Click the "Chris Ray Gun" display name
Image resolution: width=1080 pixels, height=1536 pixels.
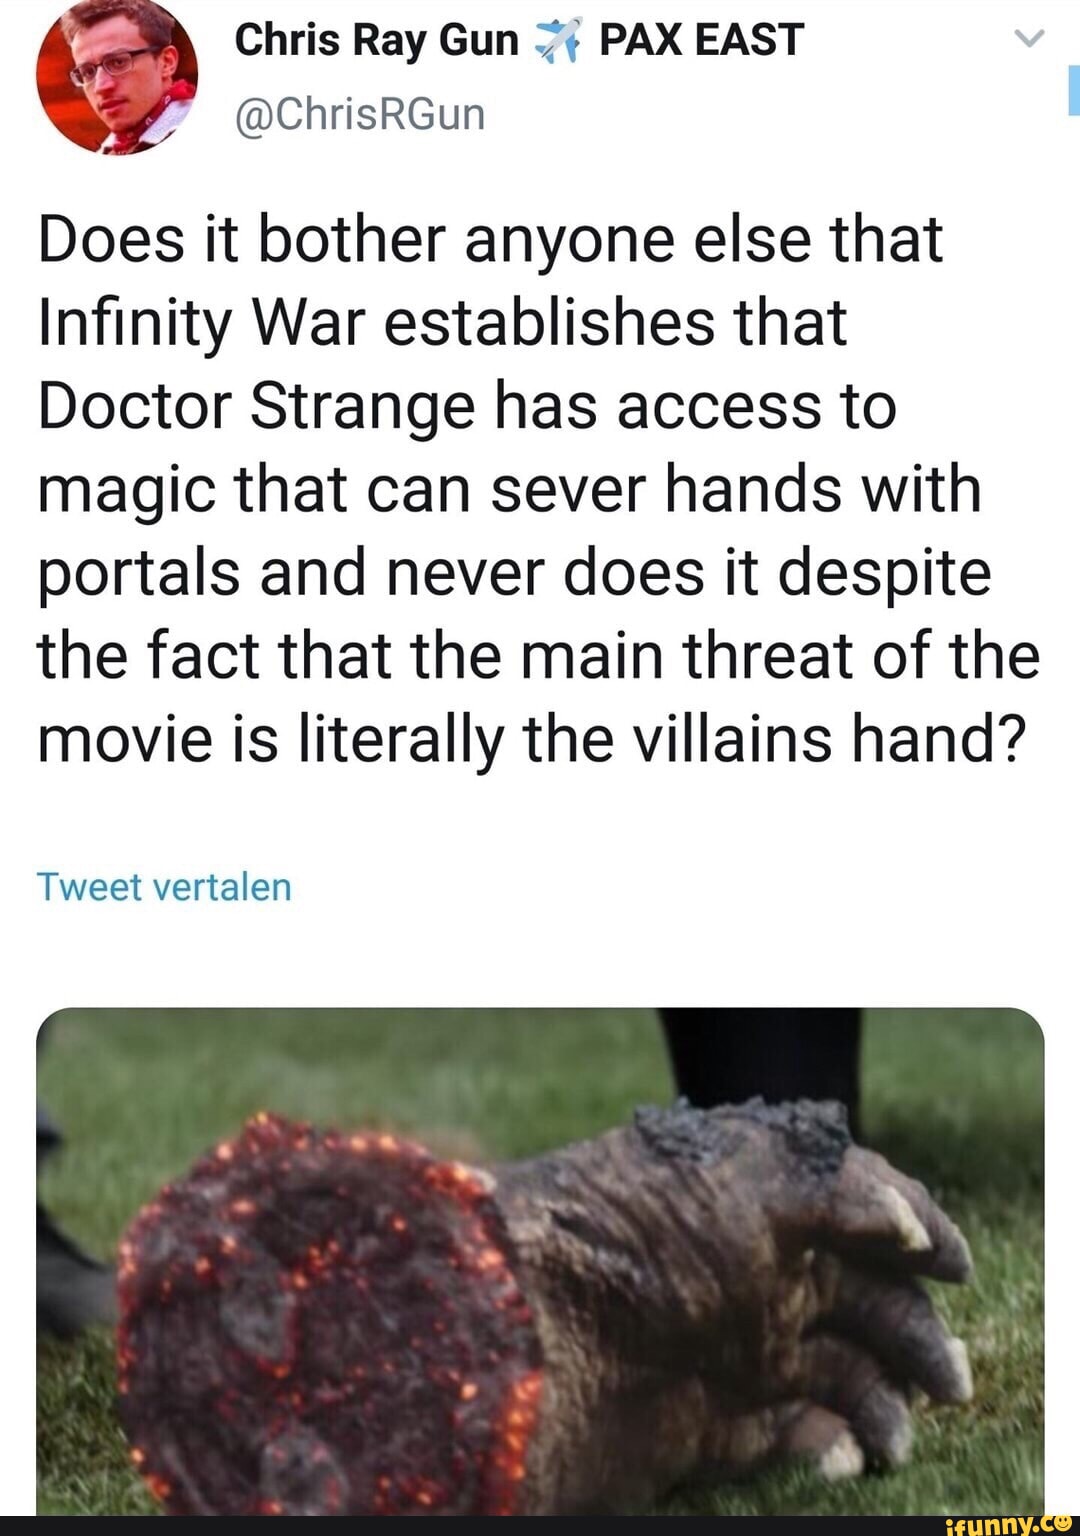point(376,41)
